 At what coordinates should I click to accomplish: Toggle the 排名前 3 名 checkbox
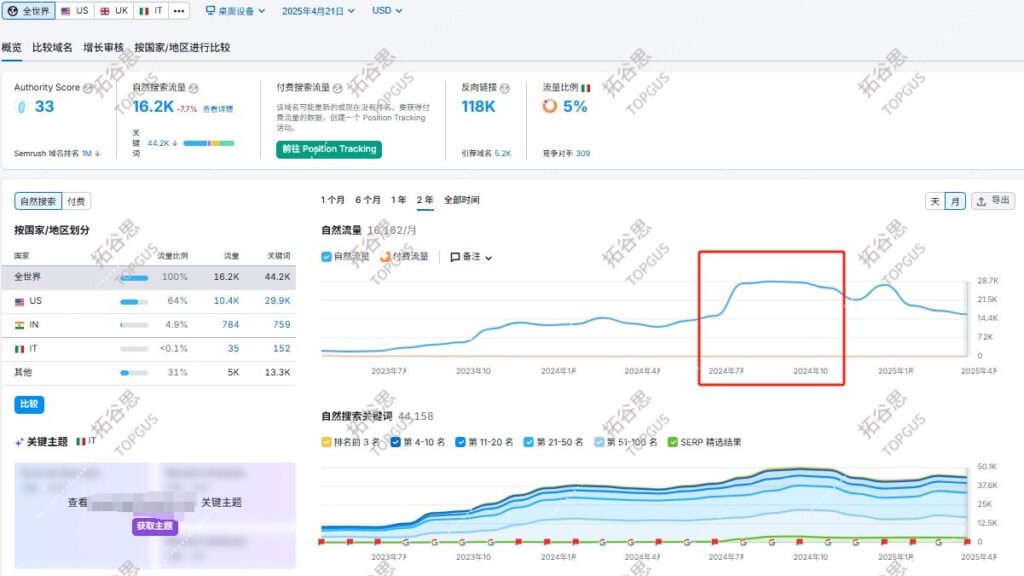(327, 441)
